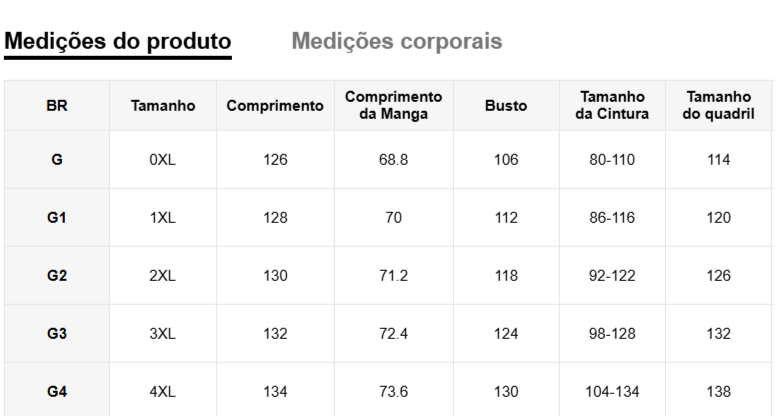Viewport: 776px width, 416px height.
Task: Click the Tamanho column header
Action: point(163,105)
